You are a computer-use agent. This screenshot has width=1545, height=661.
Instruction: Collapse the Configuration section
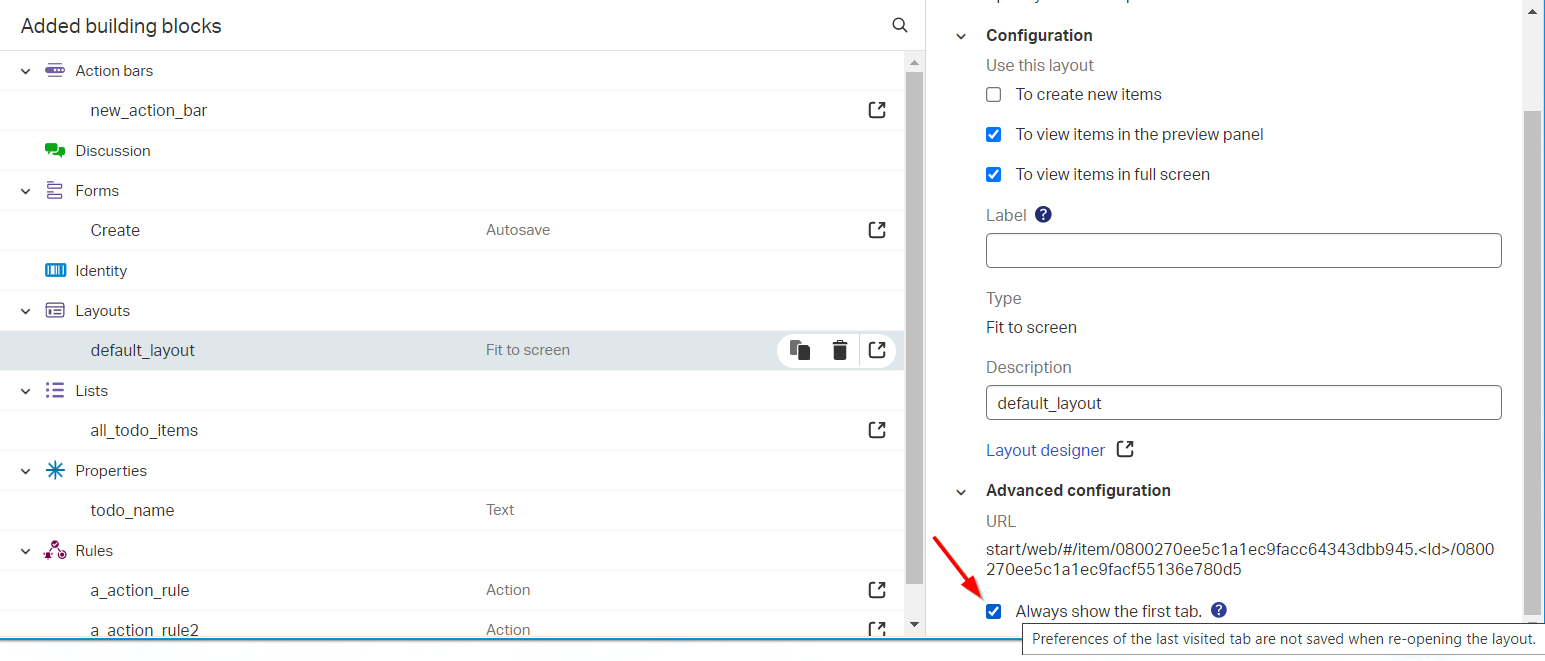pyautogui.click(x=961, y=36)
